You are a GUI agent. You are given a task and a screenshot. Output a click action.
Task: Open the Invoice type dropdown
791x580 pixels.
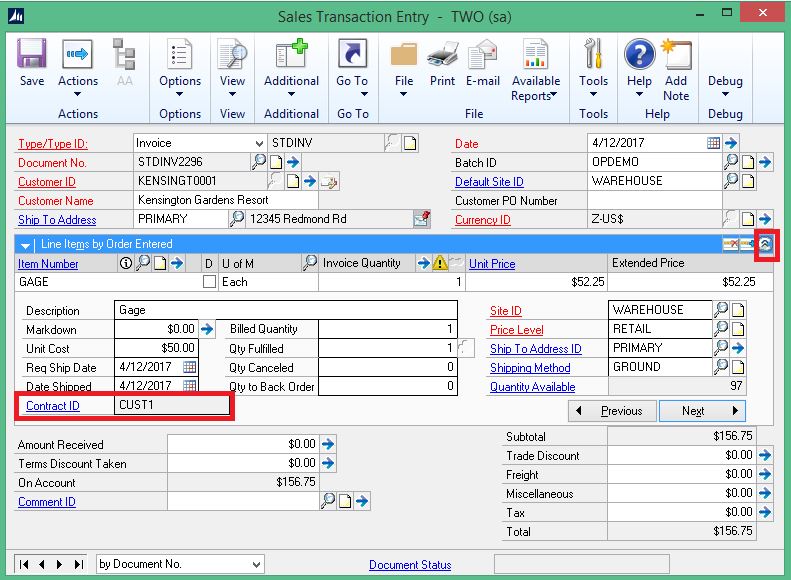tap(259, 144)
